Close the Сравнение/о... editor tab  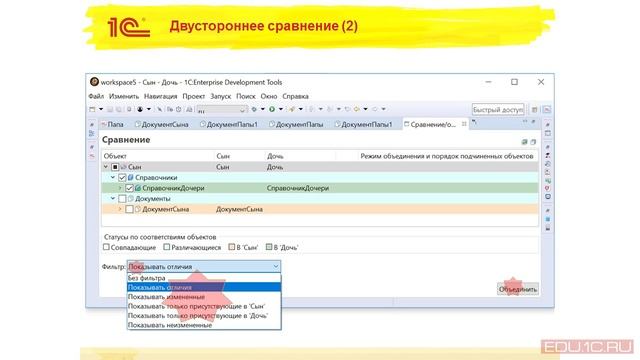pos(464,124)
